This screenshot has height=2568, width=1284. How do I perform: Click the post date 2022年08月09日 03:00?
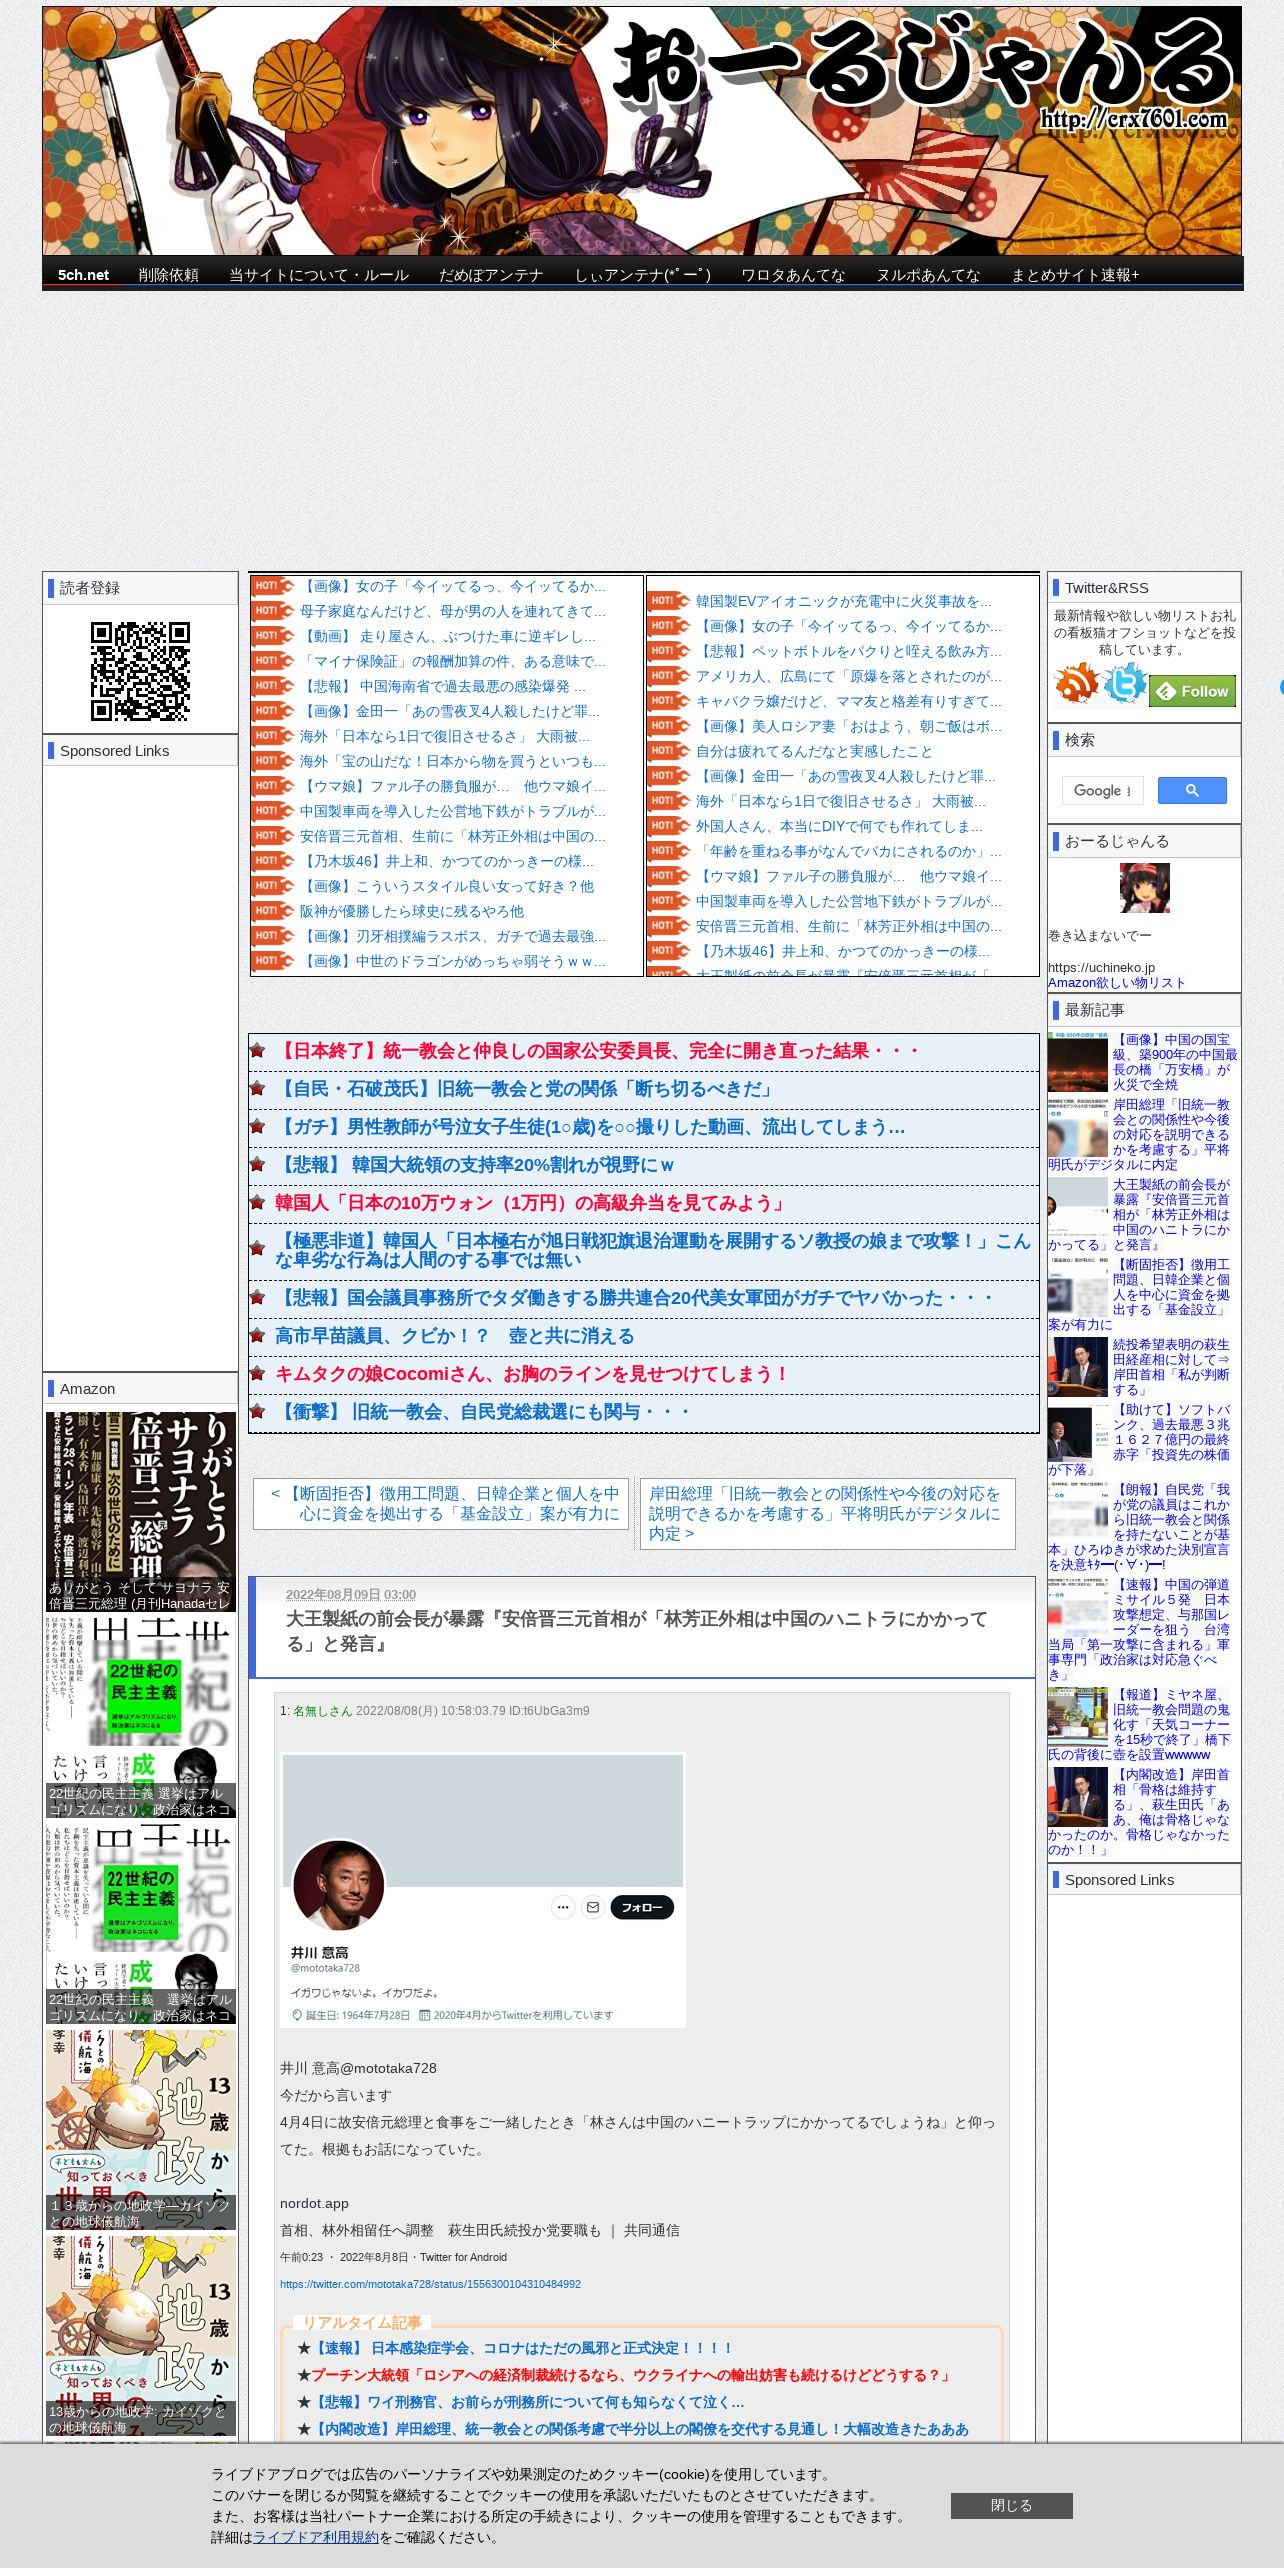point(351,1594)
